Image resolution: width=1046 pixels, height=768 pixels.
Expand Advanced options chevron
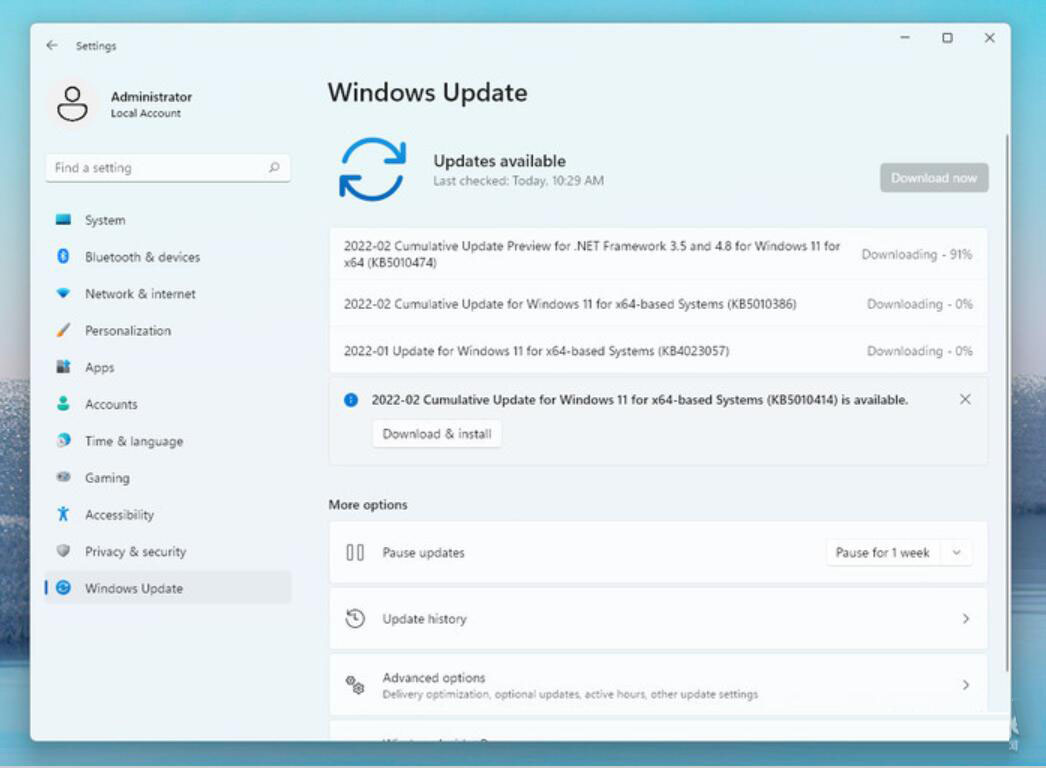(x=965, y=685)
